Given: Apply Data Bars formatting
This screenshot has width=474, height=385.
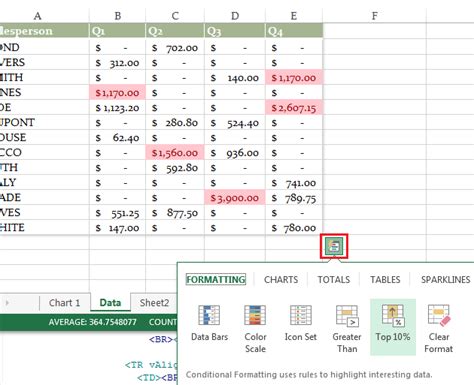Looking at the screenshot, I should tap(209, 323).
